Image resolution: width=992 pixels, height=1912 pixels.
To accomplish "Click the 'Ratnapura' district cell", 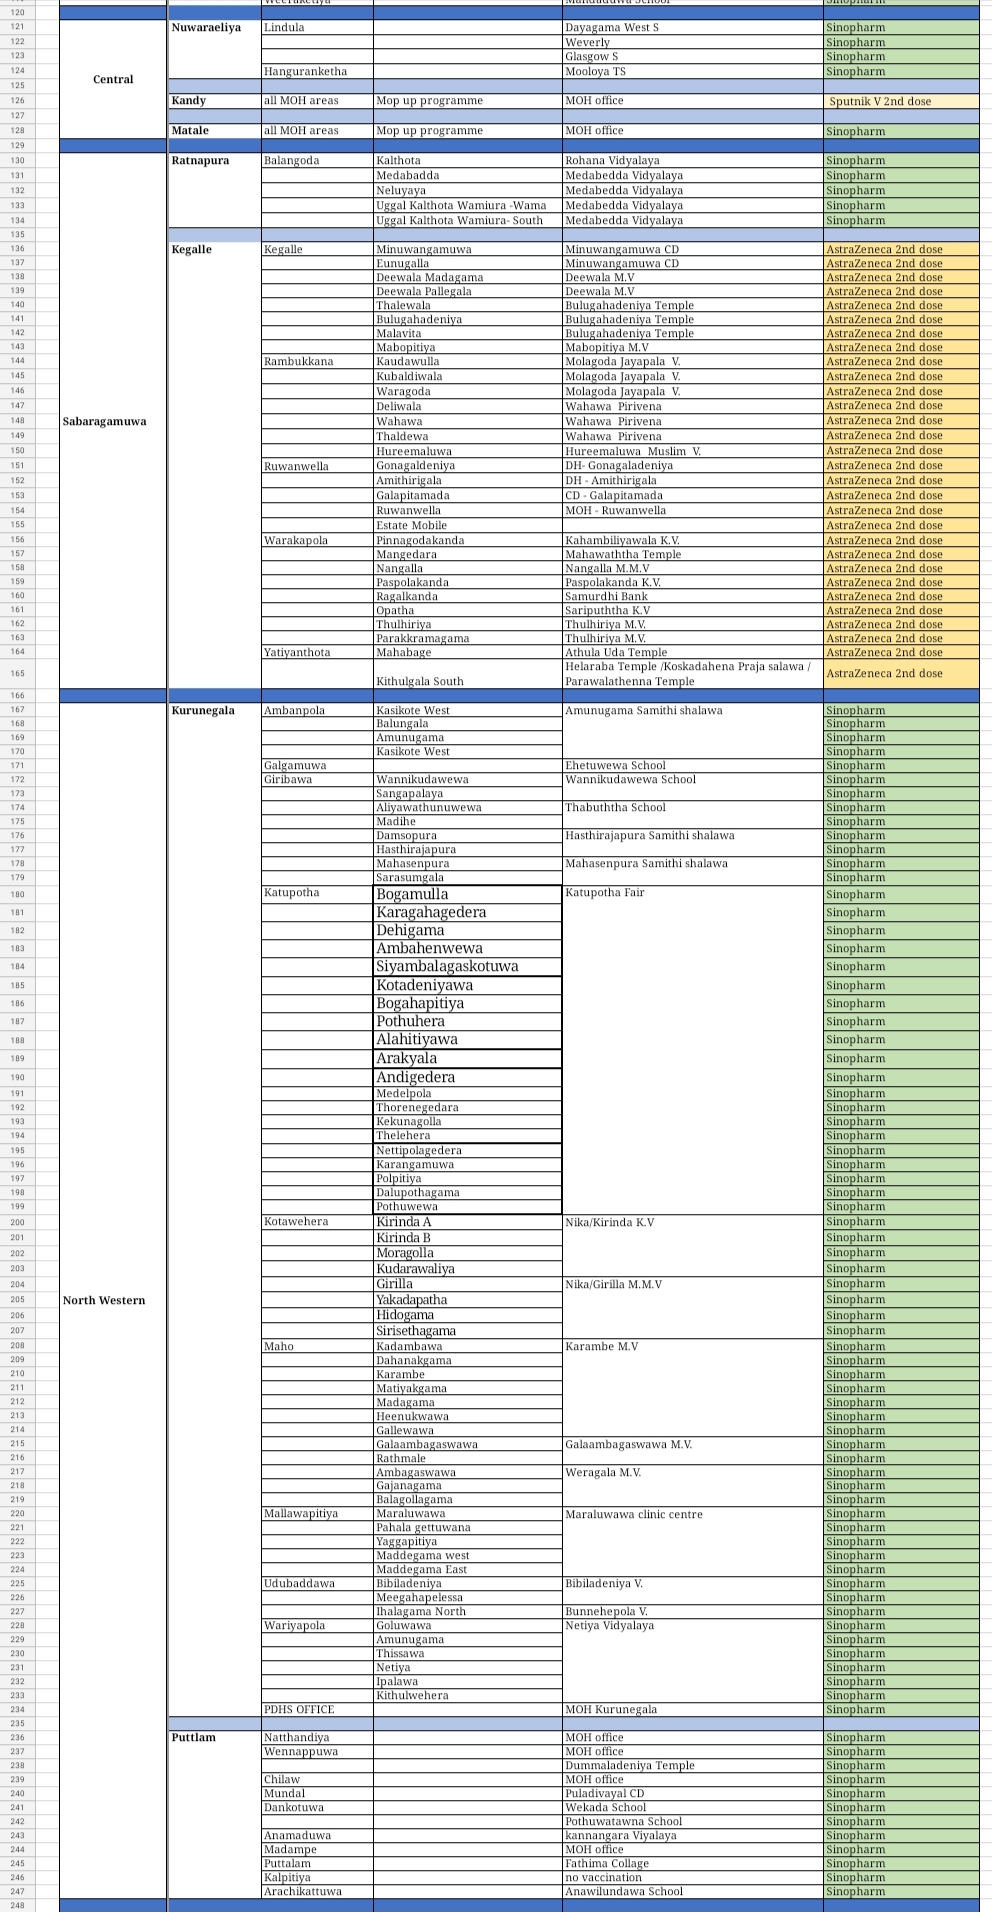I will [214, 190].
